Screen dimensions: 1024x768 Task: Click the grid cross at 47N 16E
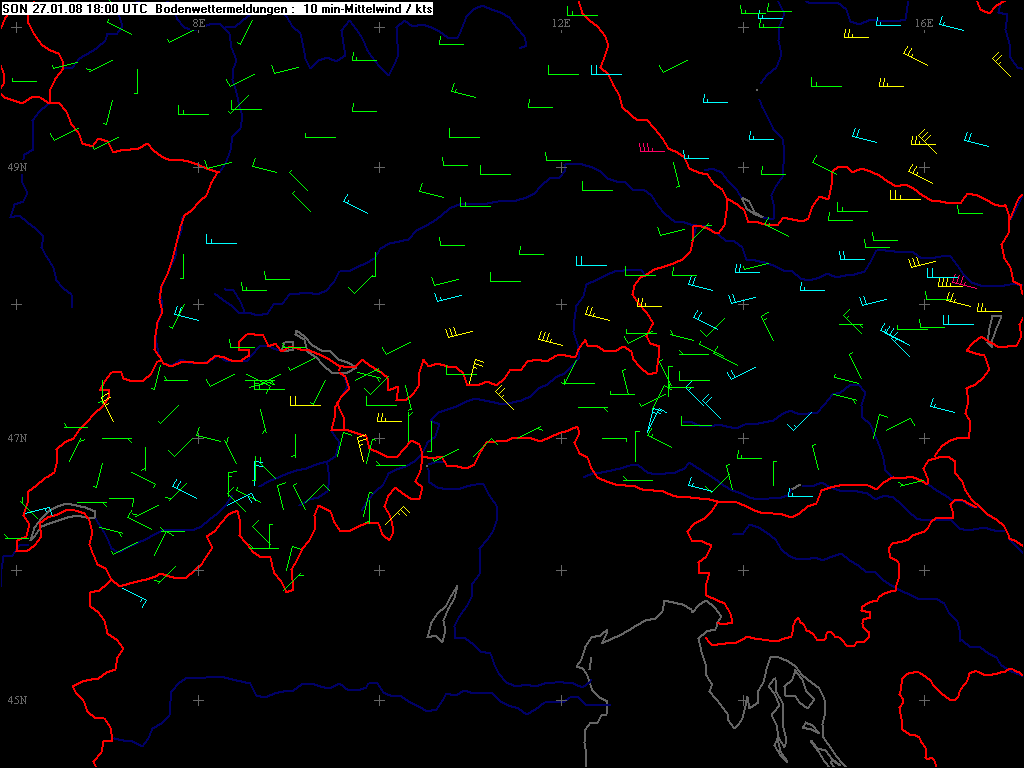[924, 438]
